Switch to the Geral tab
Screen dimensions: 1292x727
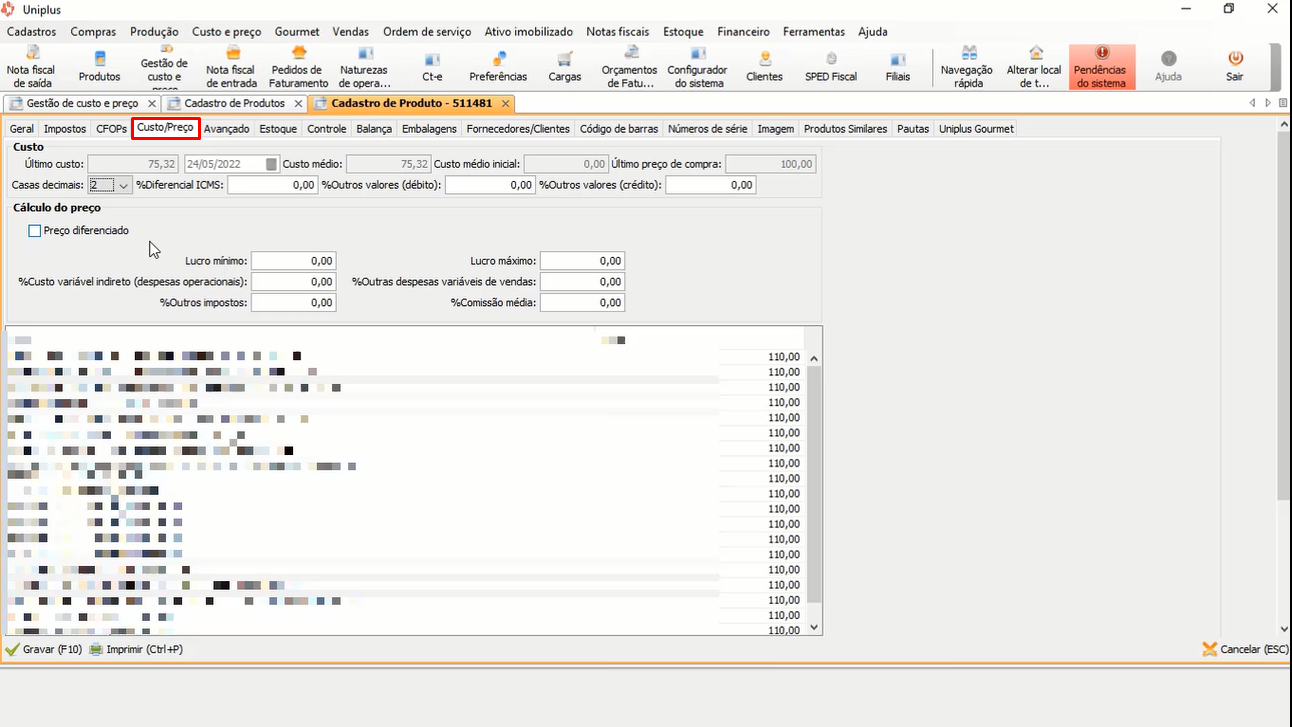(x=22, y=129)
